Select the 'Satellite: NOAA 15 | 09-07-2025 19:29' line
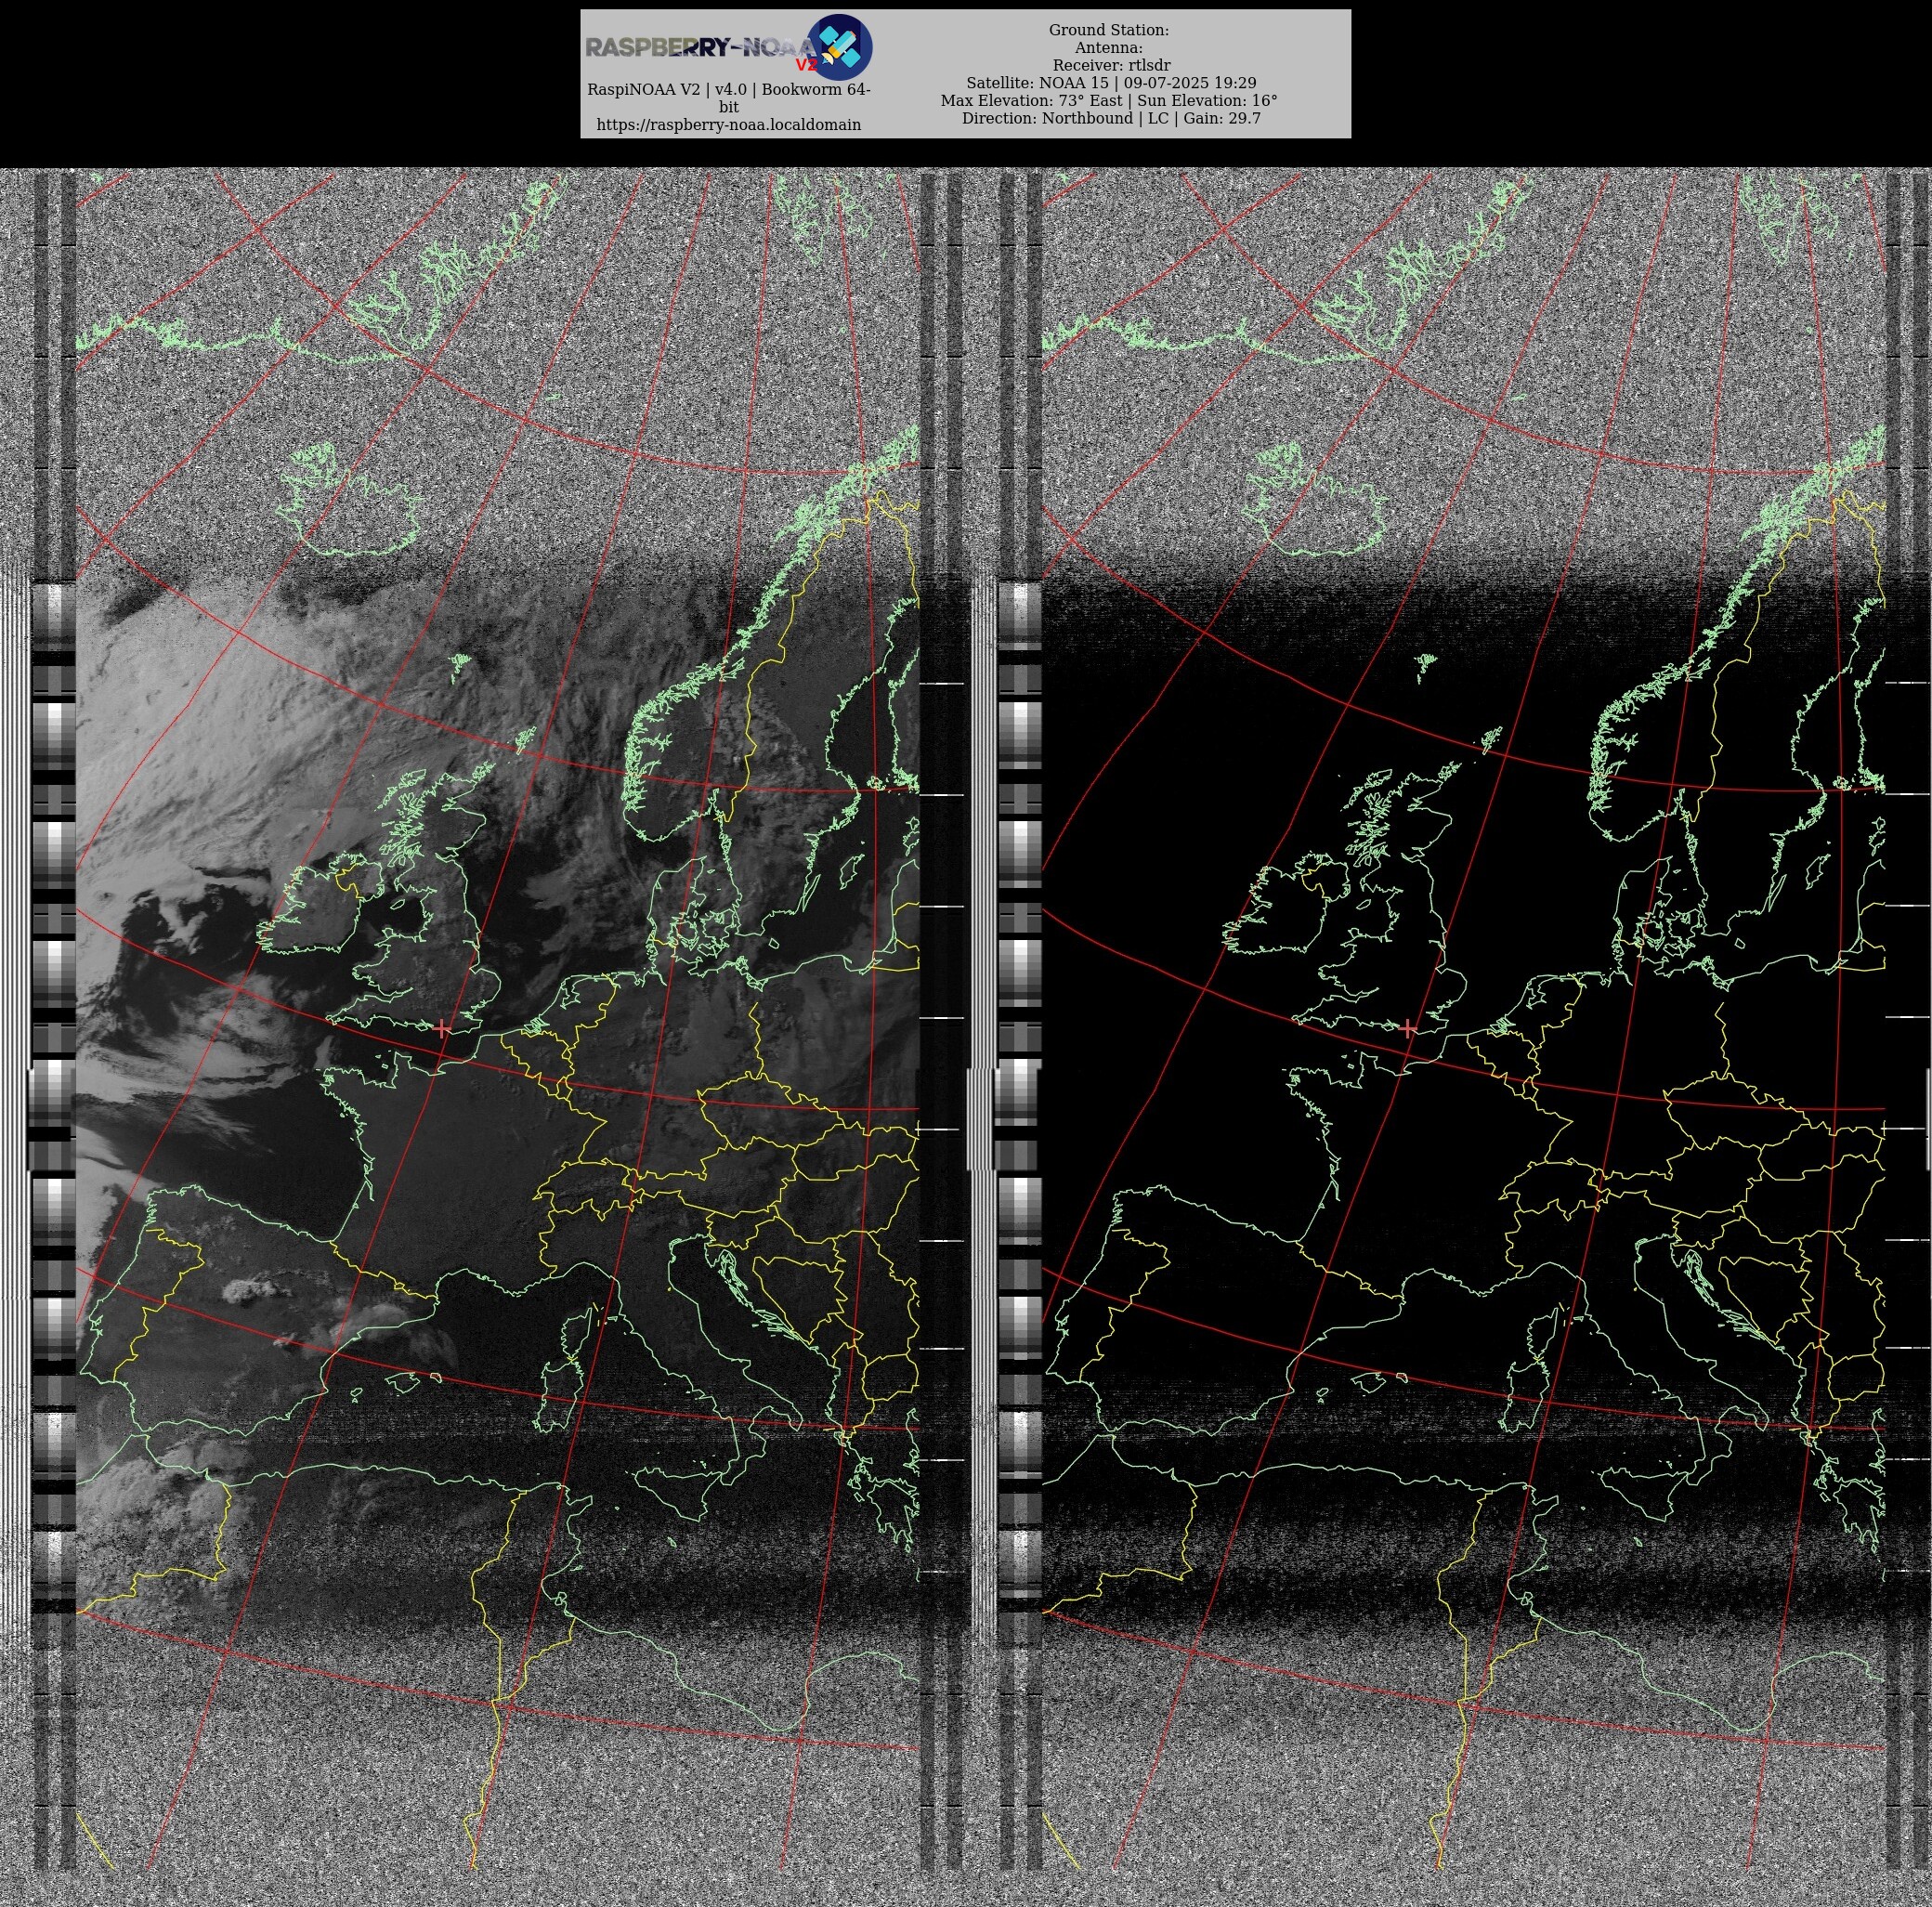This screenshot has height=1907, width=1932. pyautogui.click(x=1111, y=83)
